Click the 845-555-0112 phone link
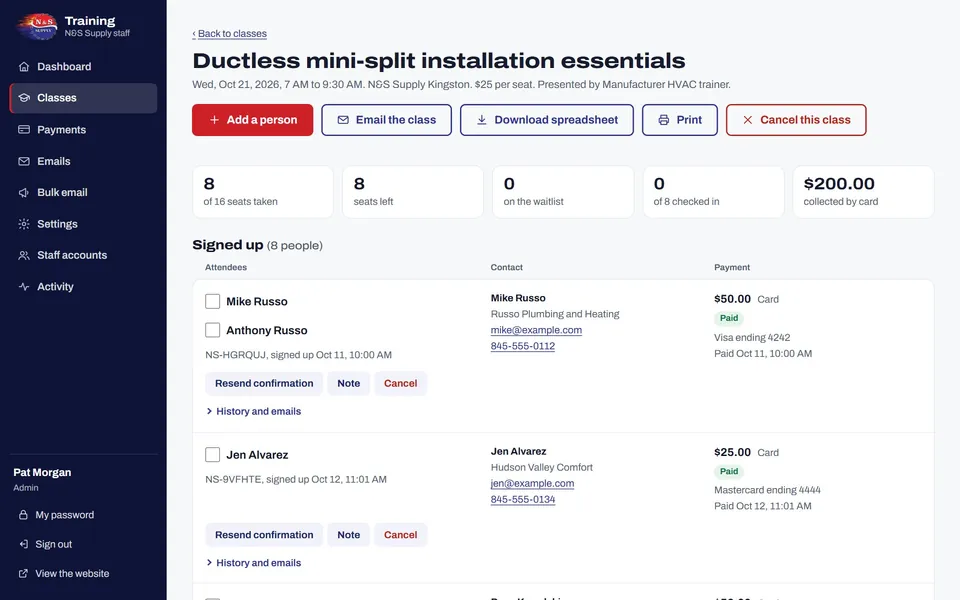The height and width of the screenshot is (600, 960). click(x=523, y=346)
